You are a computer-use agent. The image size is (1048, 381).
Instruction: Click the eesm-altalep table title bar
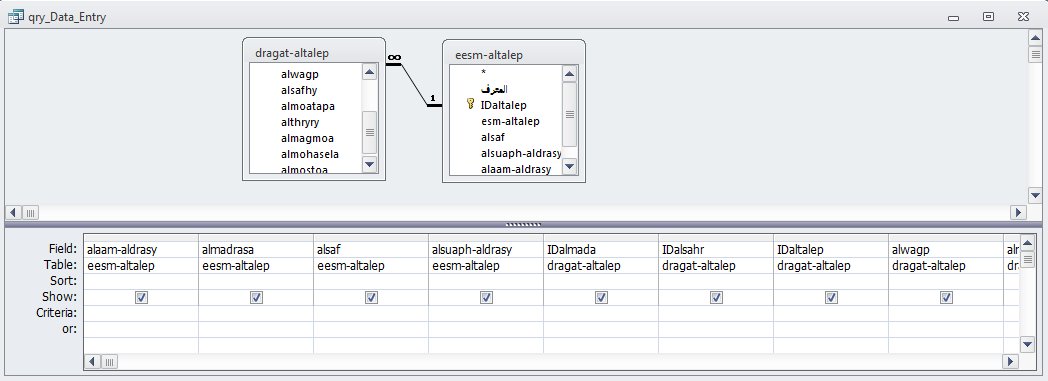click(513, 55)
